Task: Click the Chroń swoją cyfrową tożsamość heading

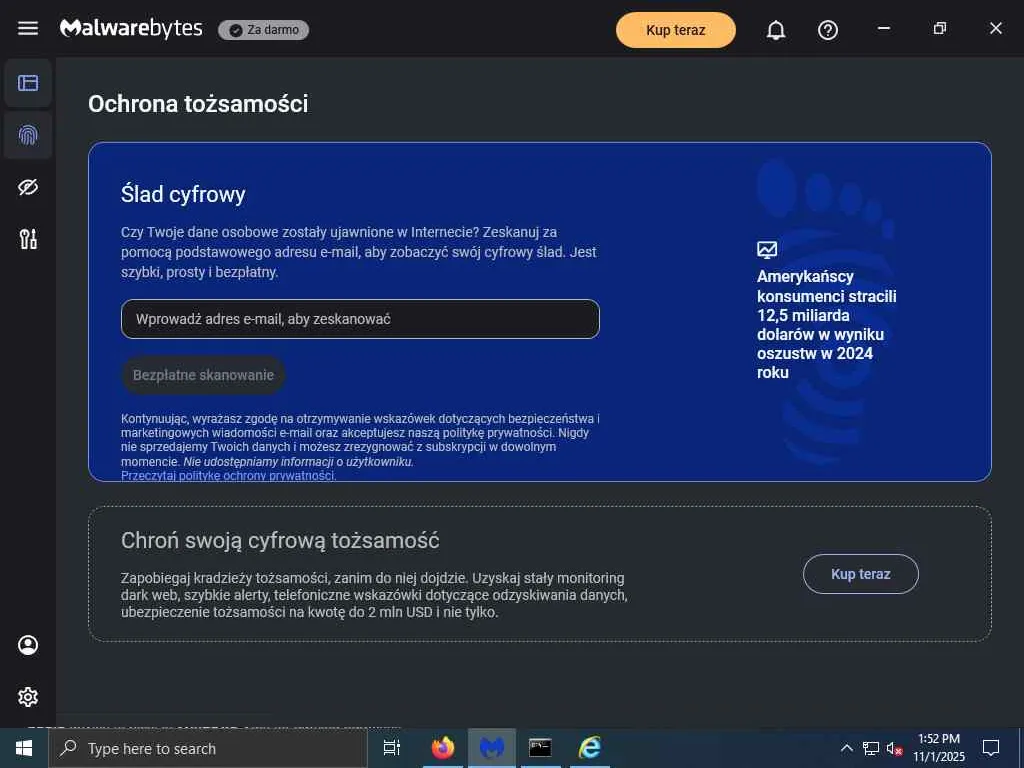Action: (x=280, y=541)
